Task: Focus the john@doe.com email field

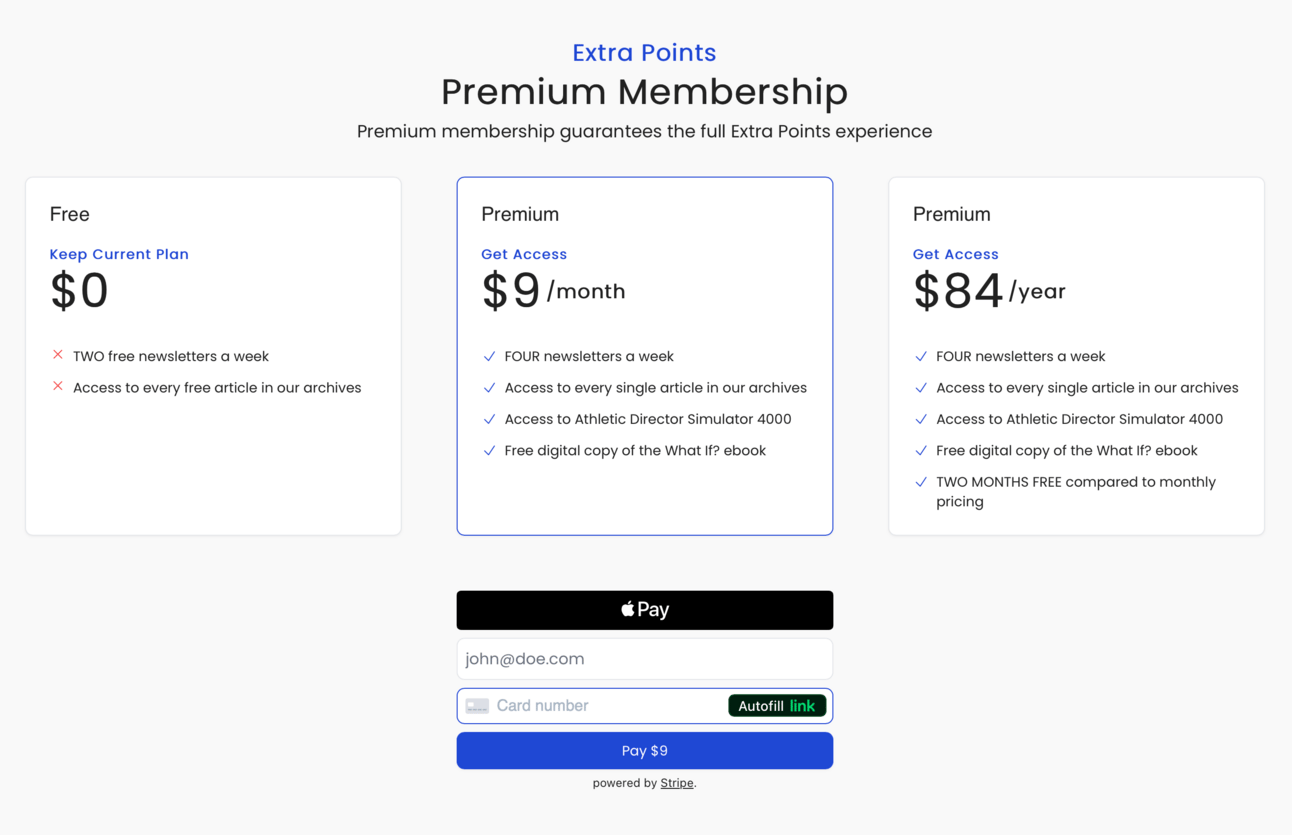Action: click(x=645, y=659)
